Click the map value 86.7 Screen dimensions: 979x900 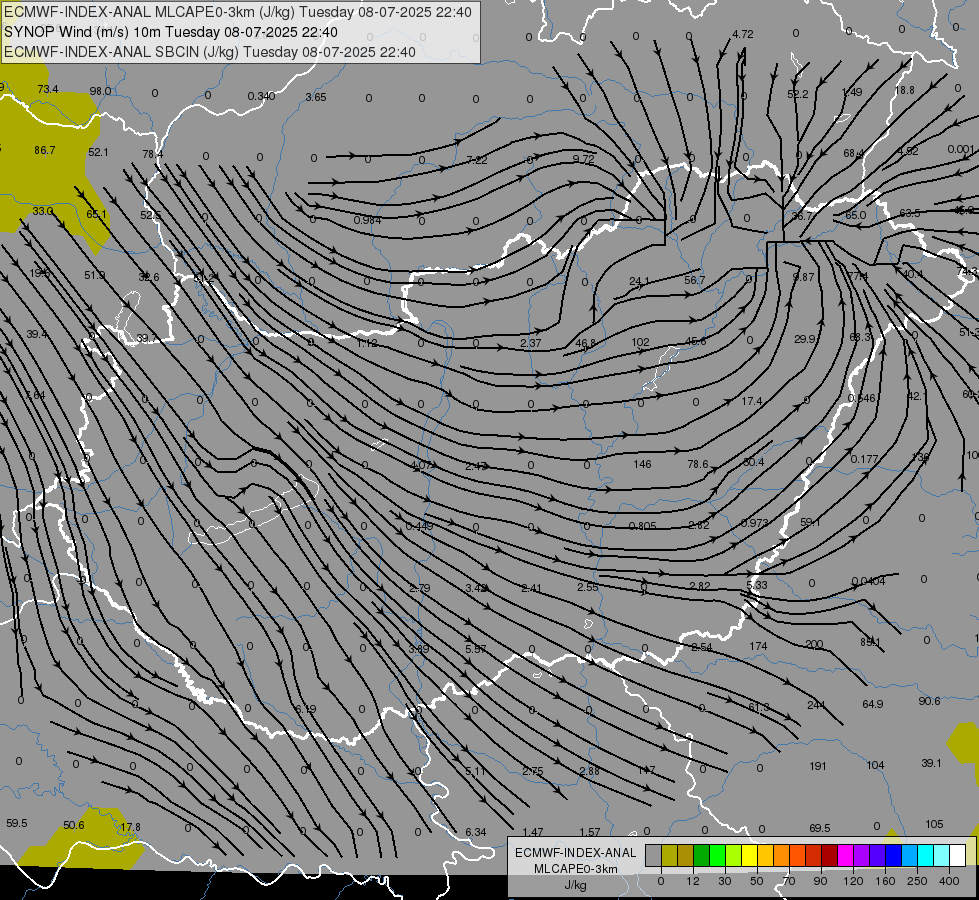[x=44, y=150]
